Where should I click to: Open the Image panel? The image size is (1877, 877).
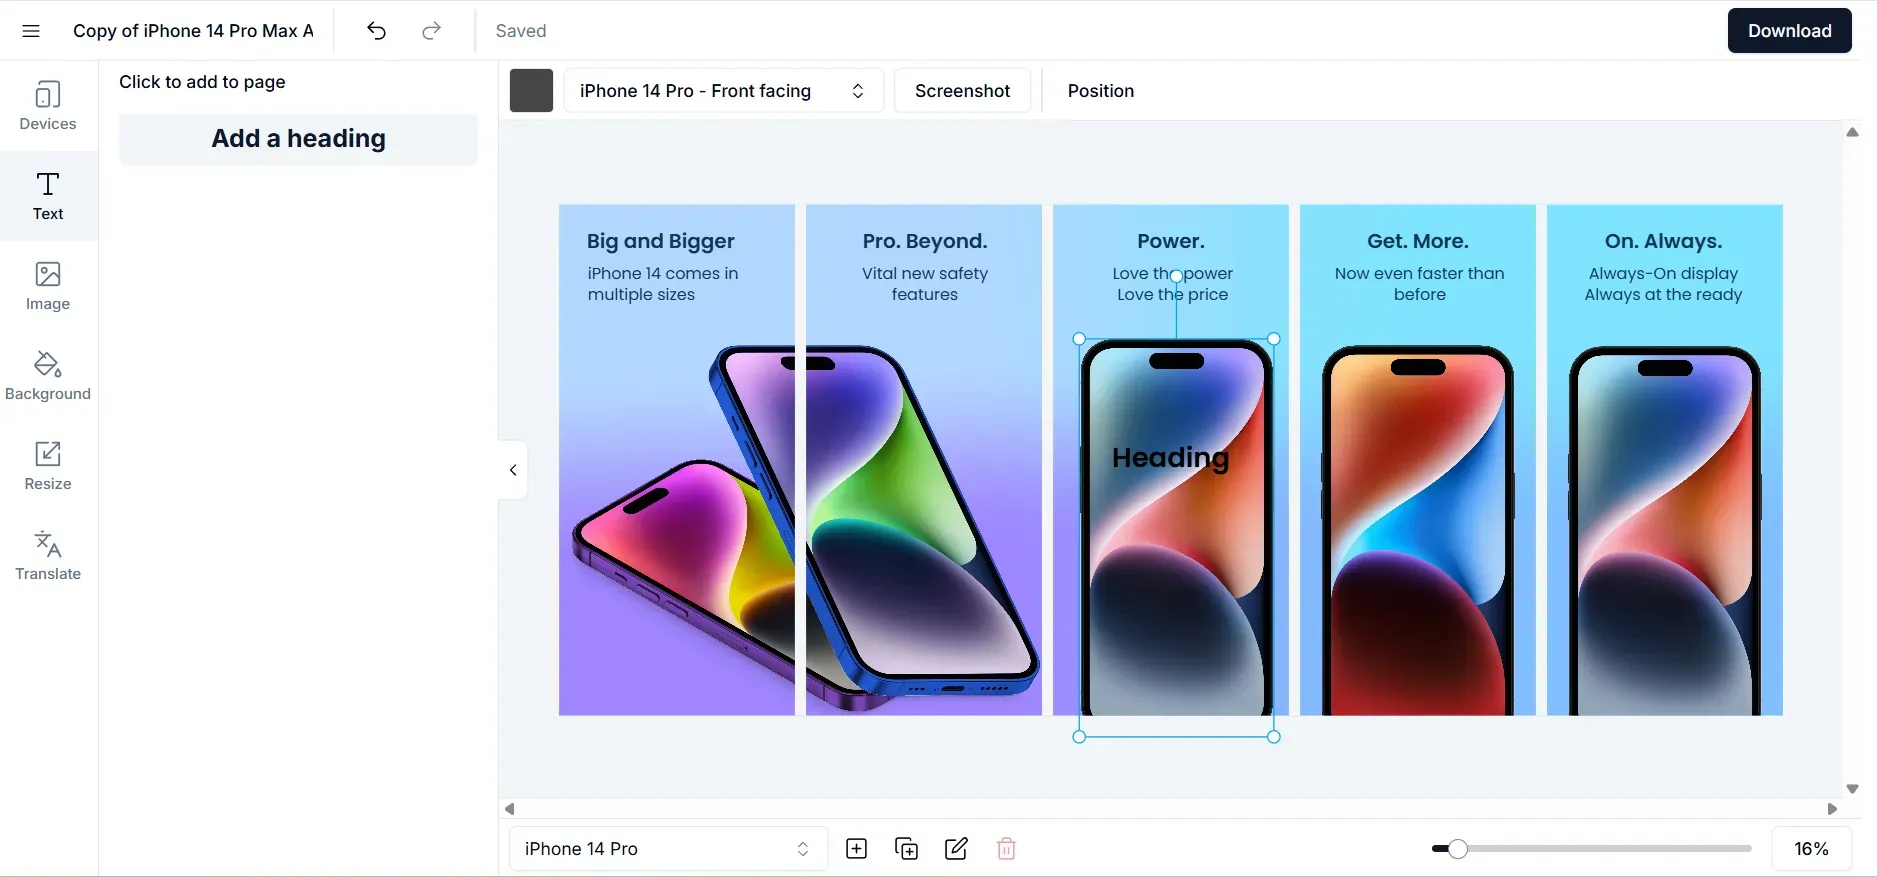pos(48,286)
